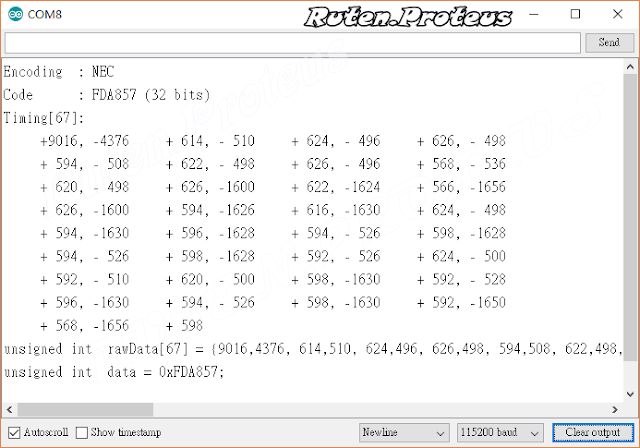Click the final '+ 598' timing value
The width and height of the screenshot is (640, 448).
184,326
